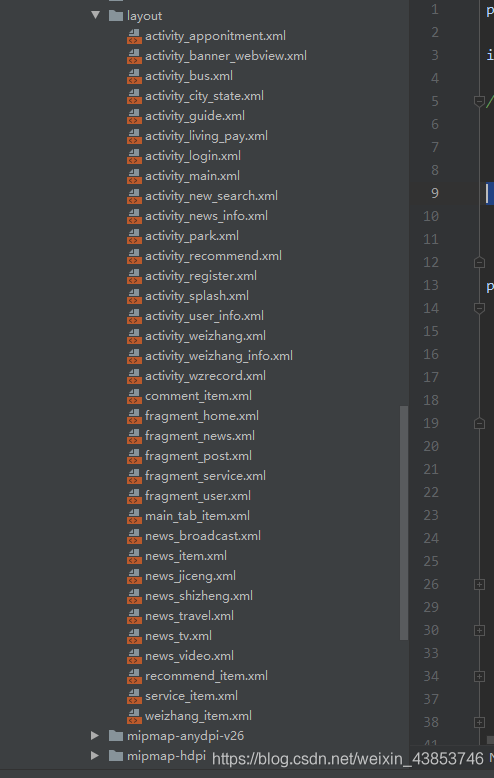Image resolution: width=494 pixels, height=778 pixels.
Task: Expand folded code at editor line 34
Action: pos(479,676)
